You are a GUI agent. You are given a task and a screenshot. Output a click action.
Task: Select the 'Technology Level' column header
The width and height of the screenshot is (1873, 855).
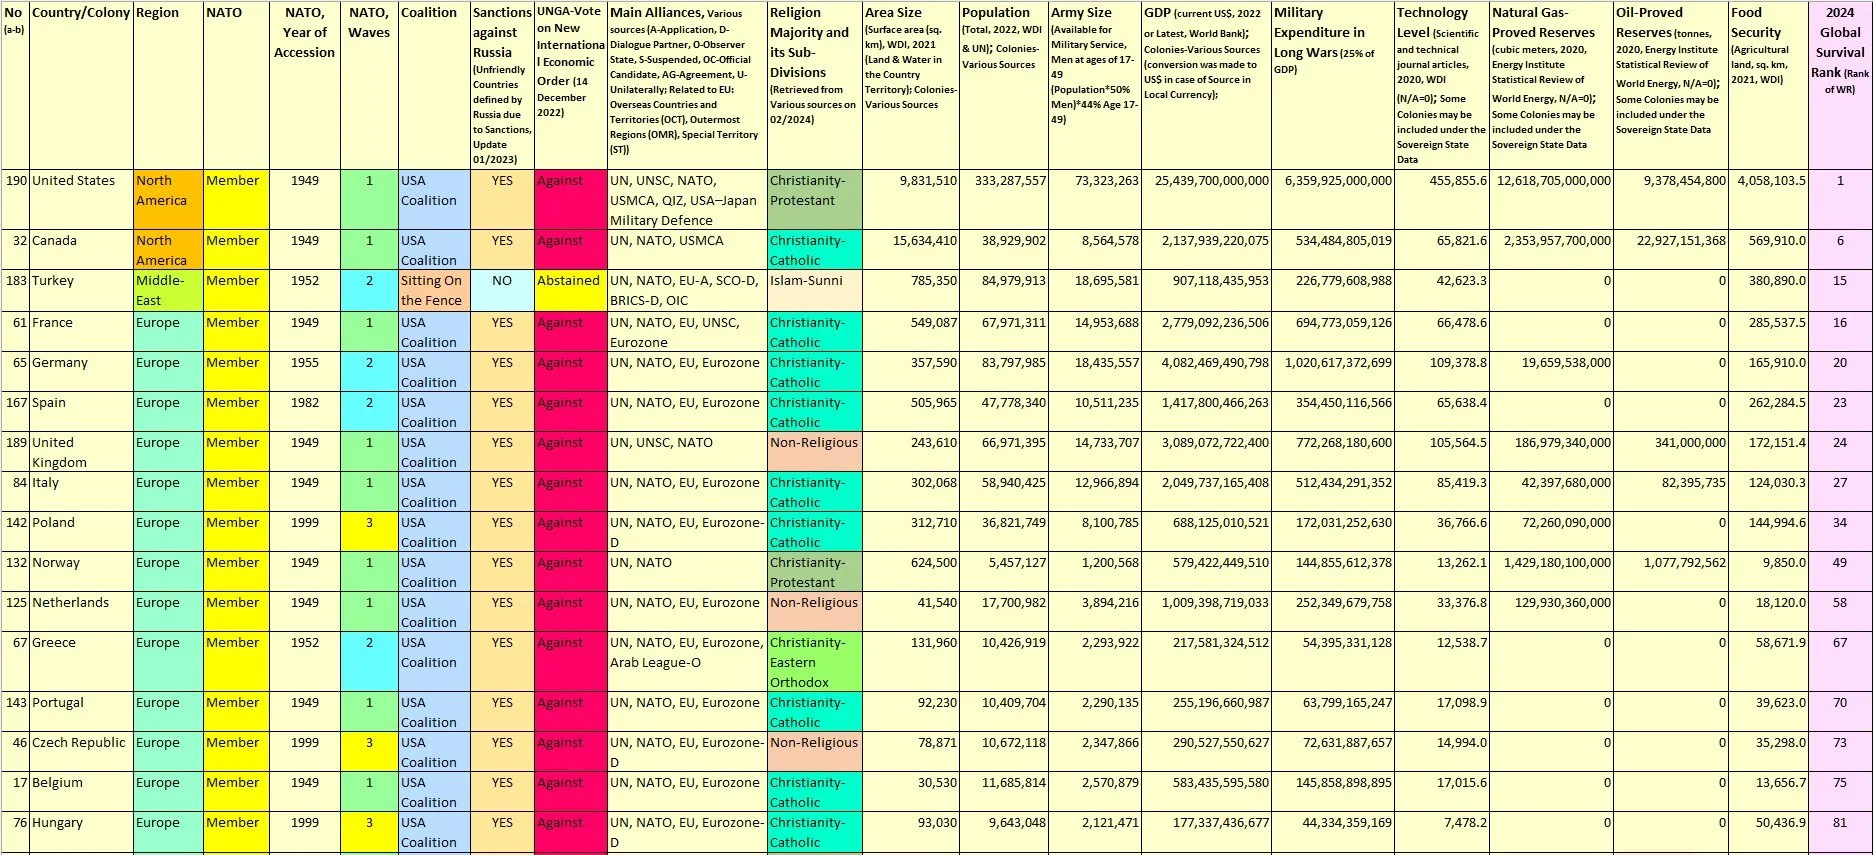click(1442, 85)
